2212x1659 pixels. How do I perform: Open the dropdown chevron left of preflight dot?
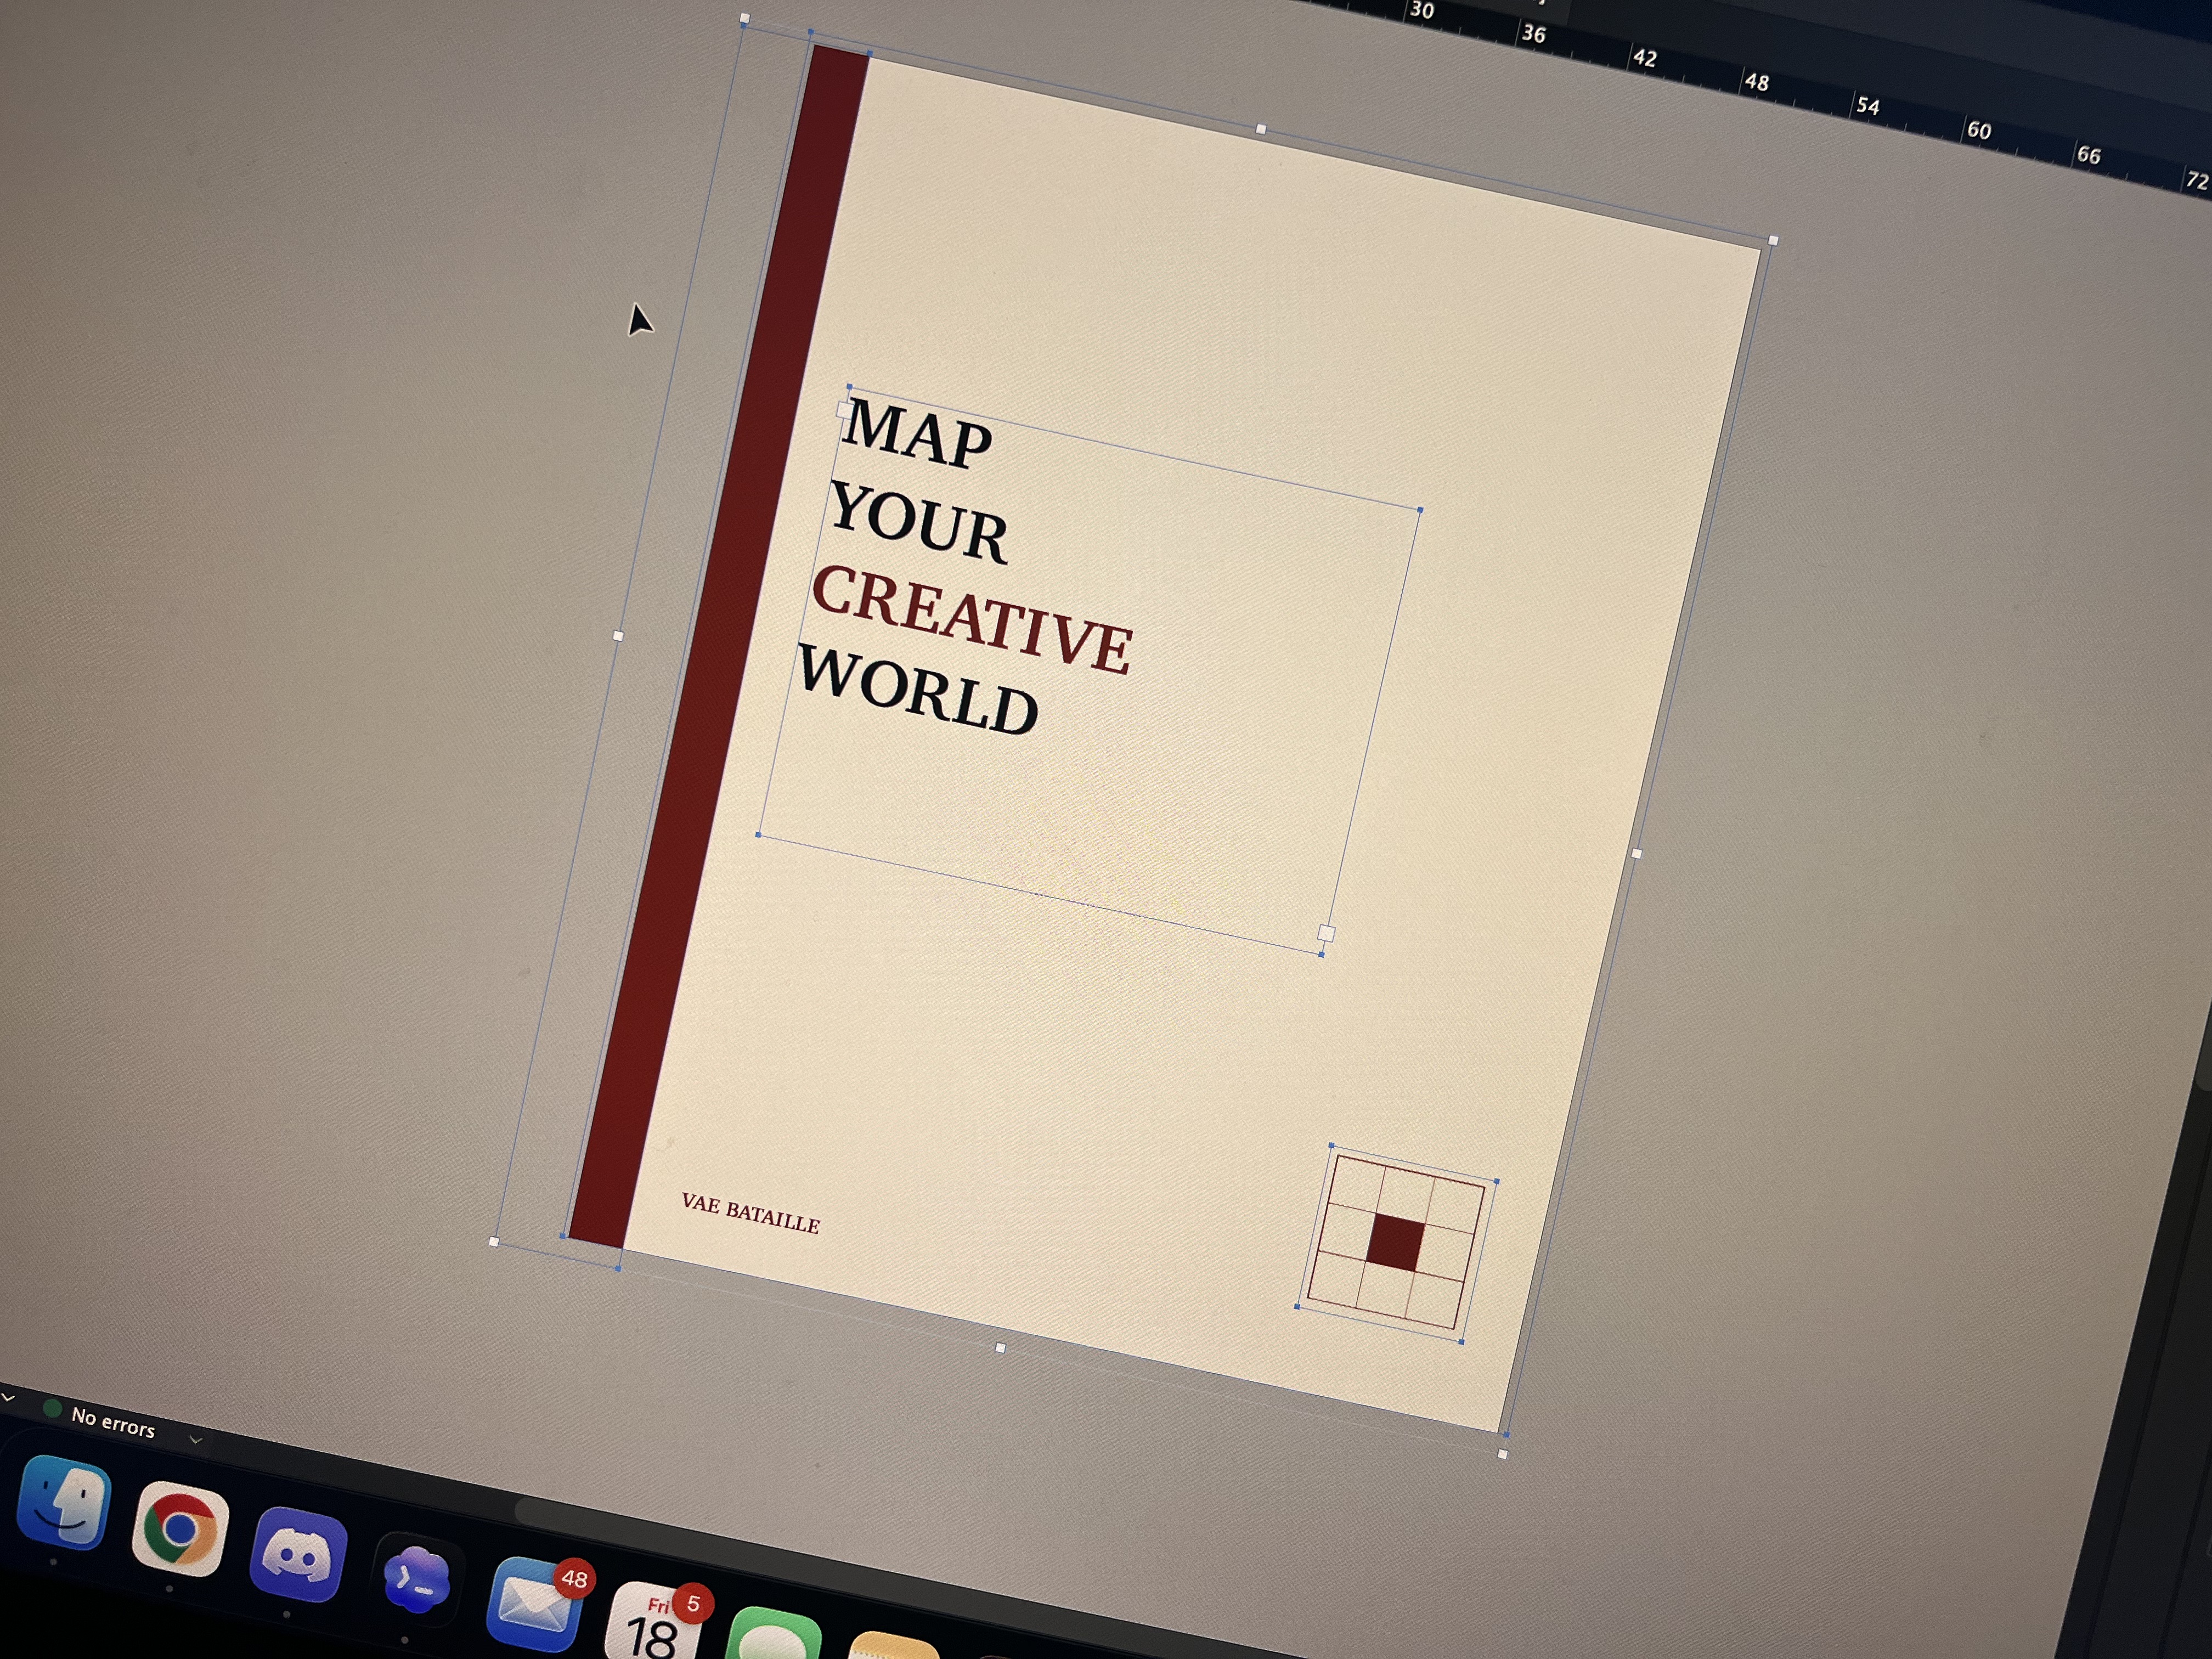point(8,1397)
